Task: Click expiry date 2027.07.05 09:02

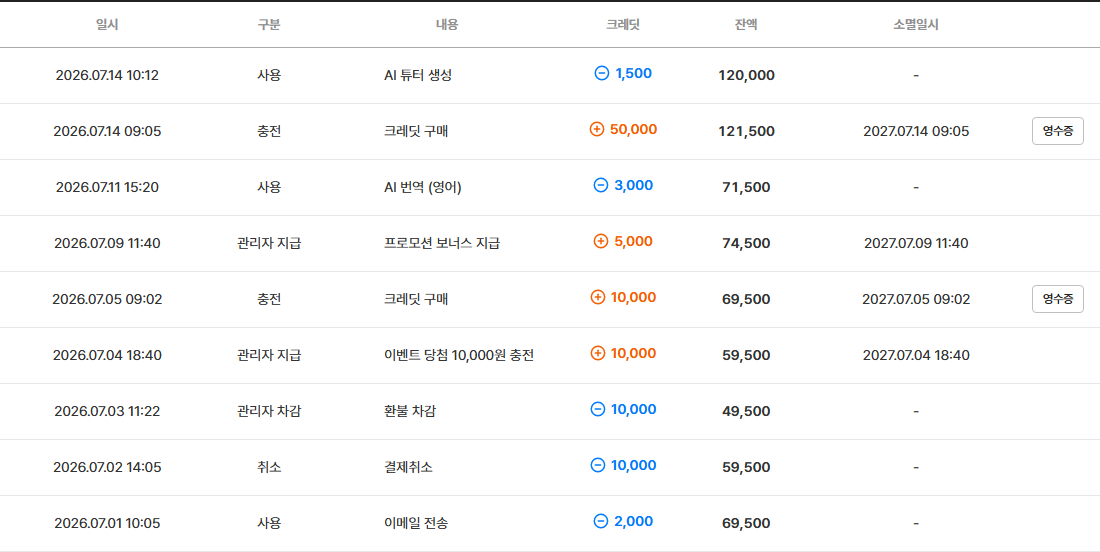Action: [x=916, y=299]
